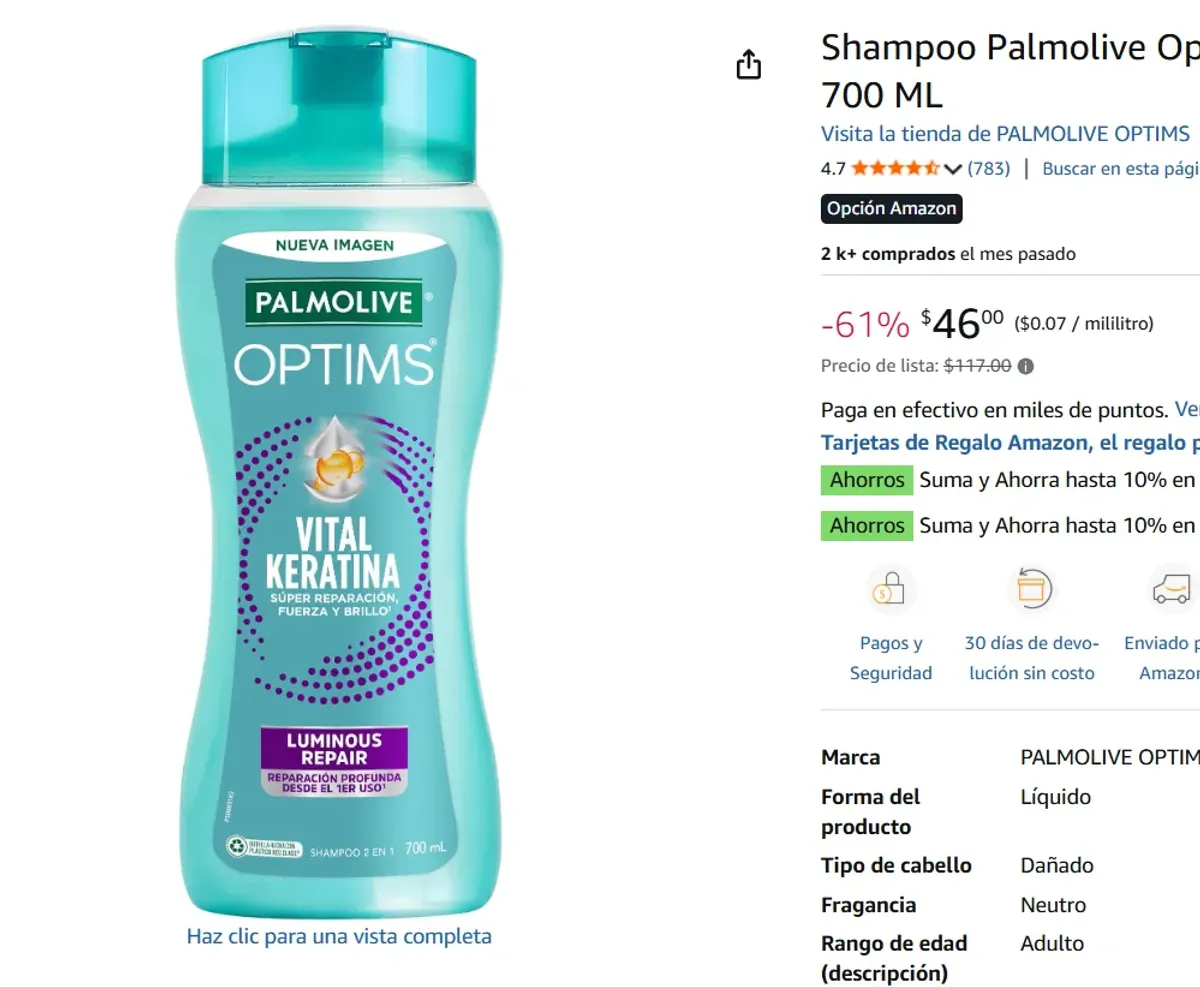Click the 4.7 star rating stars
Viewport: 1200px width, 987px height.
[x=893, y=168]
